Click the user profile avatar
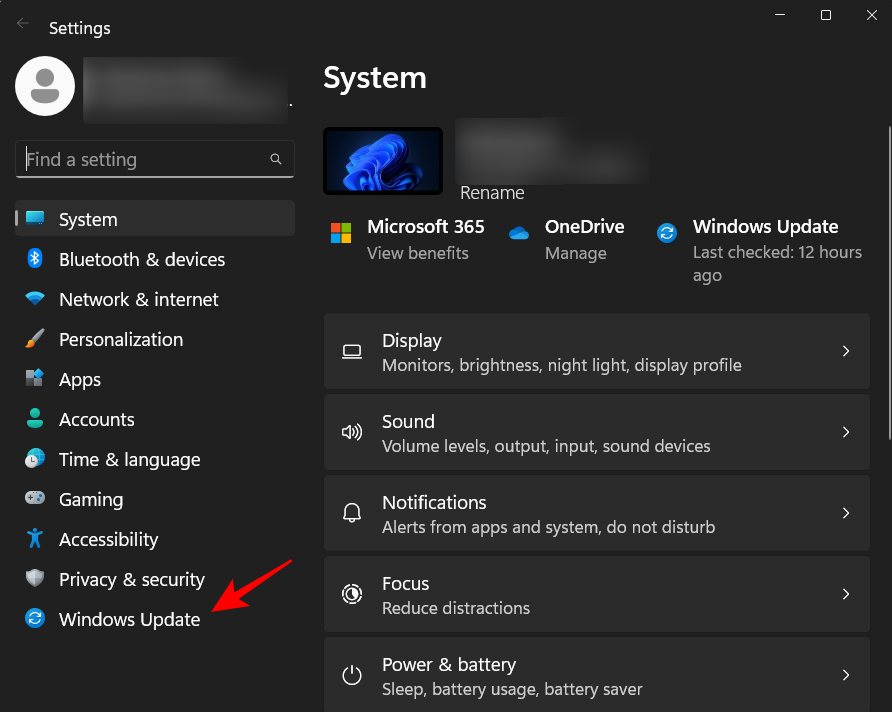 (x=45, y=86)
